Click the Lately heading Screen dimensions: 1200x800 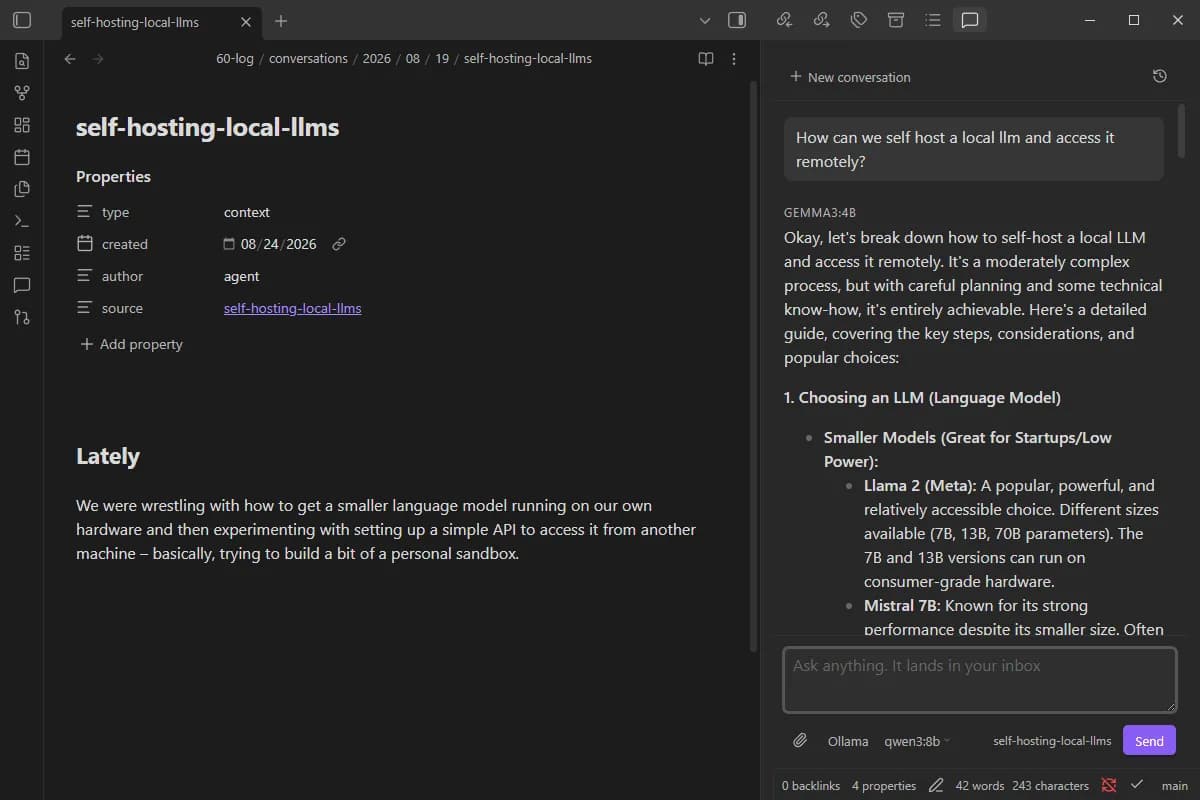click(x=108, y=456)
